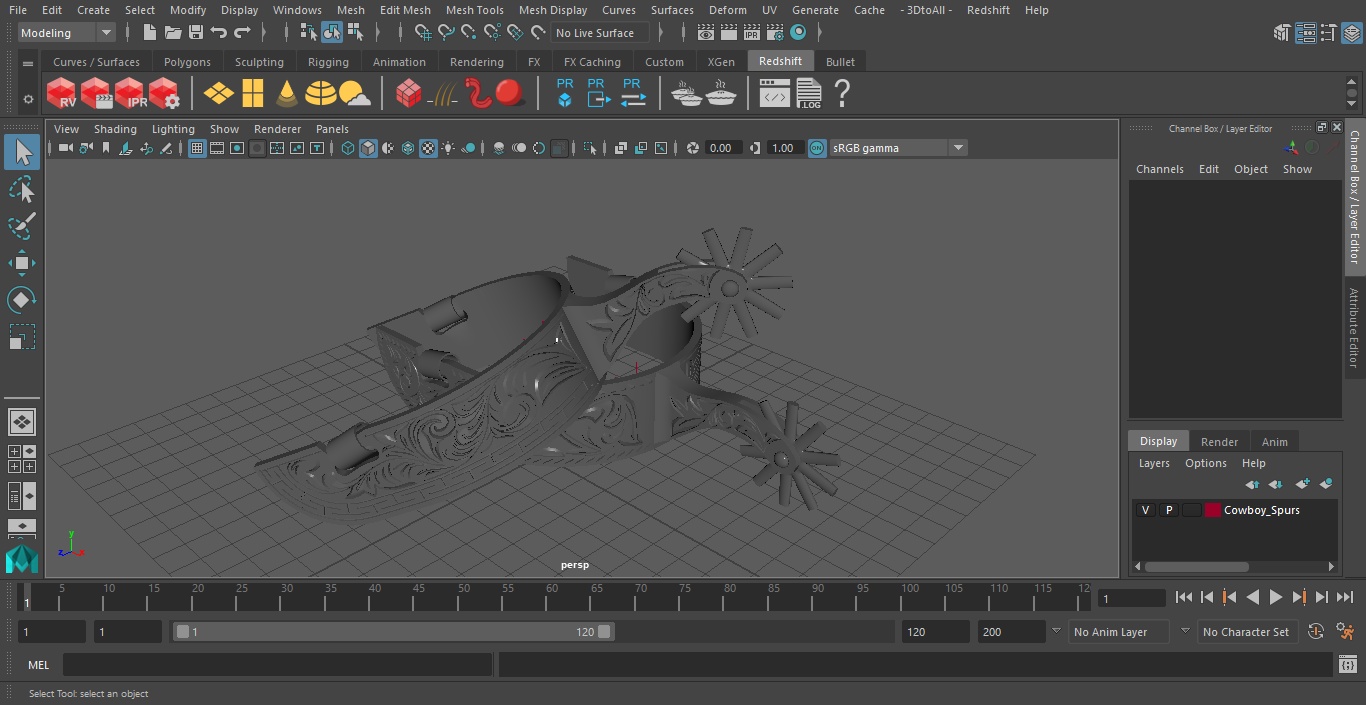The width and height of the screenshot is (1366, 705).
Task: Click the save scene icon
Action: tap(196, 33)
